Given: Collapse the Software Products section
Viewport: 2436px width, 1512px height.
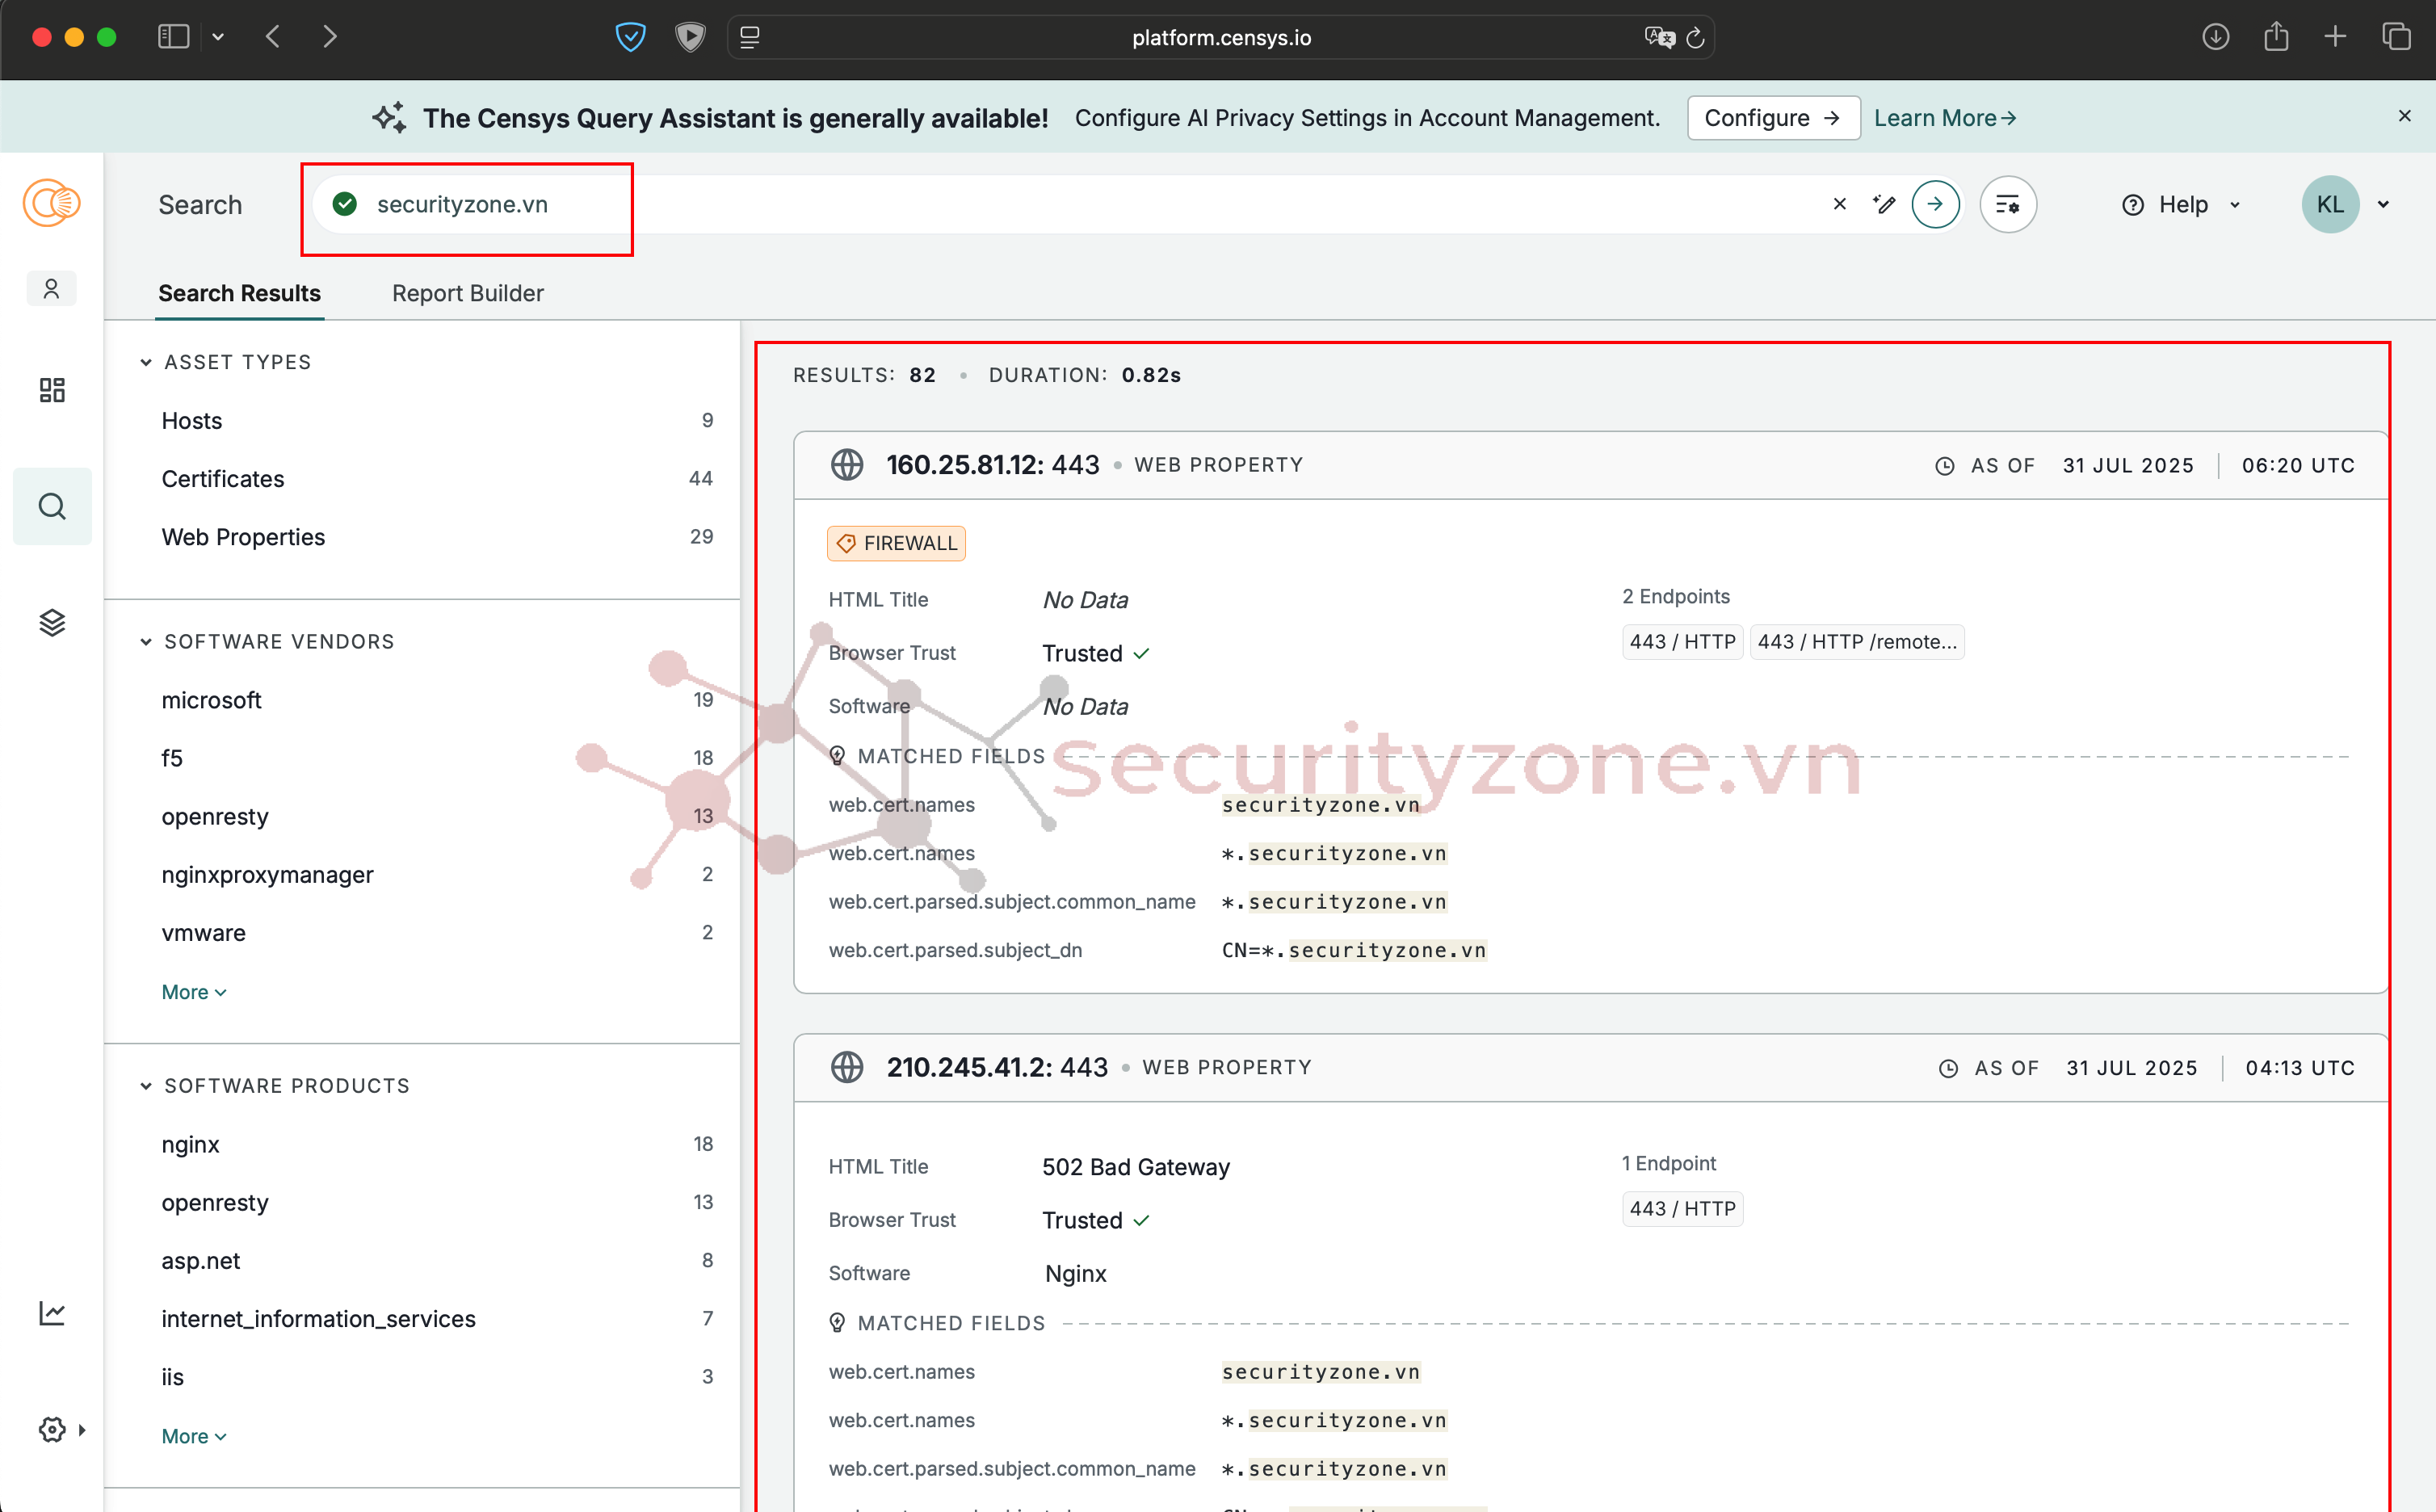Looking at the screenshot, I should 146,1086.
